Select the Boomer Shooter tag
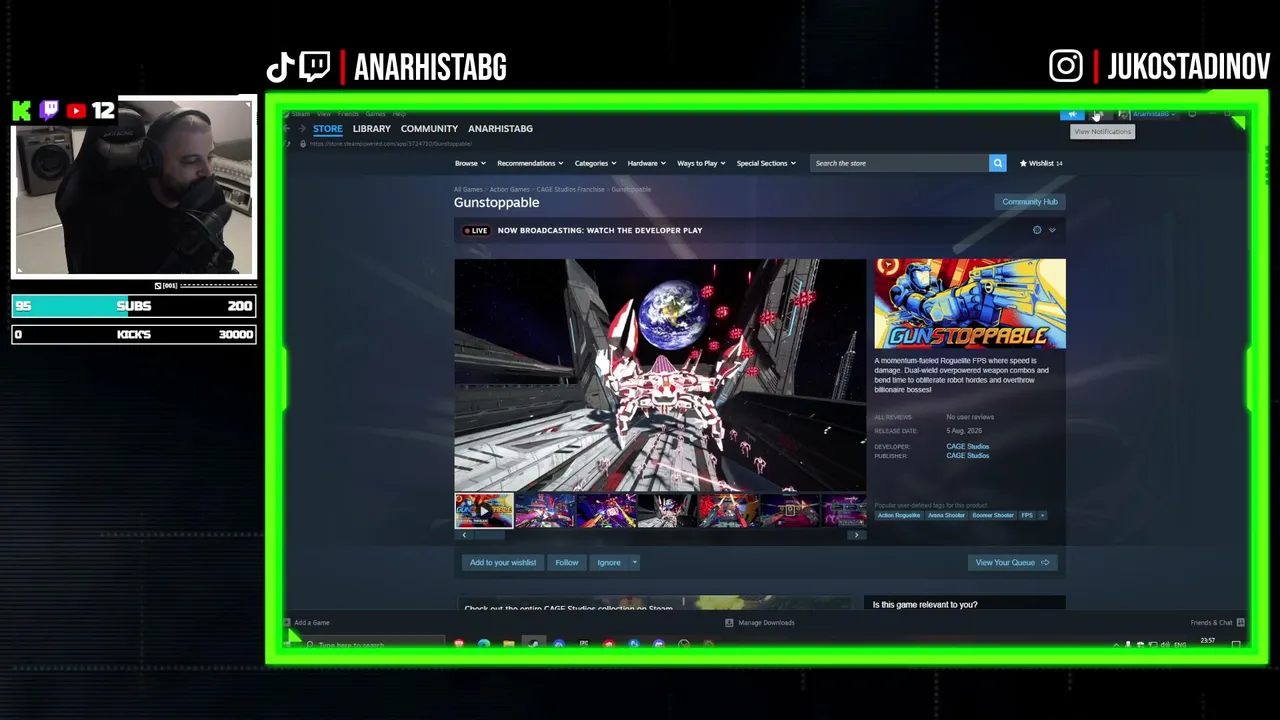This screenshot has width=1280, height=720. pos(993,515)
